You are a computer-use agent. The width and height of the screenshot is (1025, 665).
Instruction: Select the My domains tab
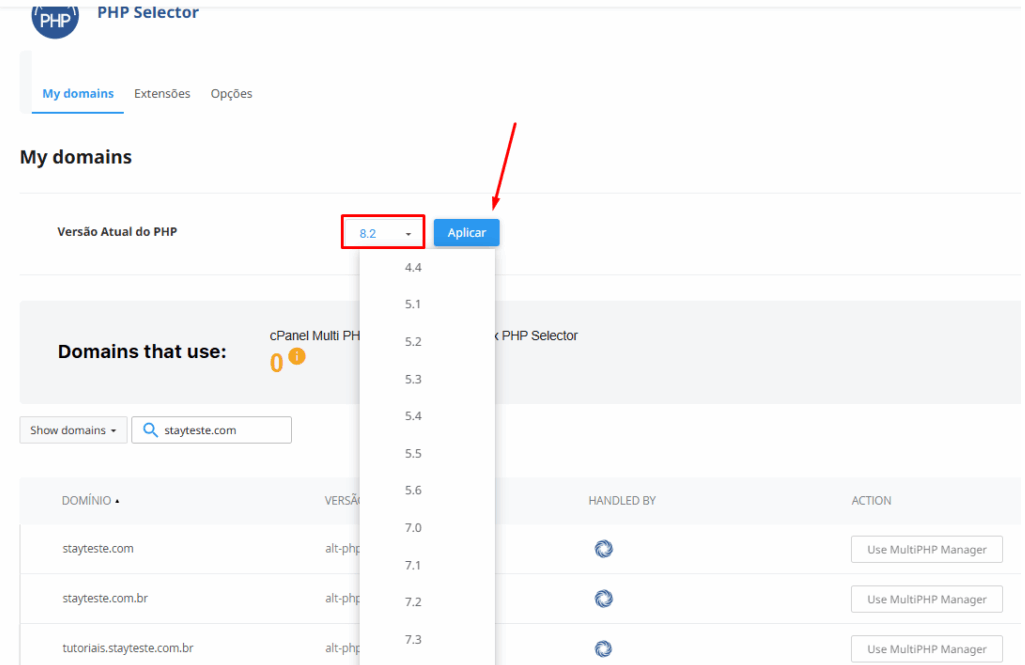coord(78,94)
